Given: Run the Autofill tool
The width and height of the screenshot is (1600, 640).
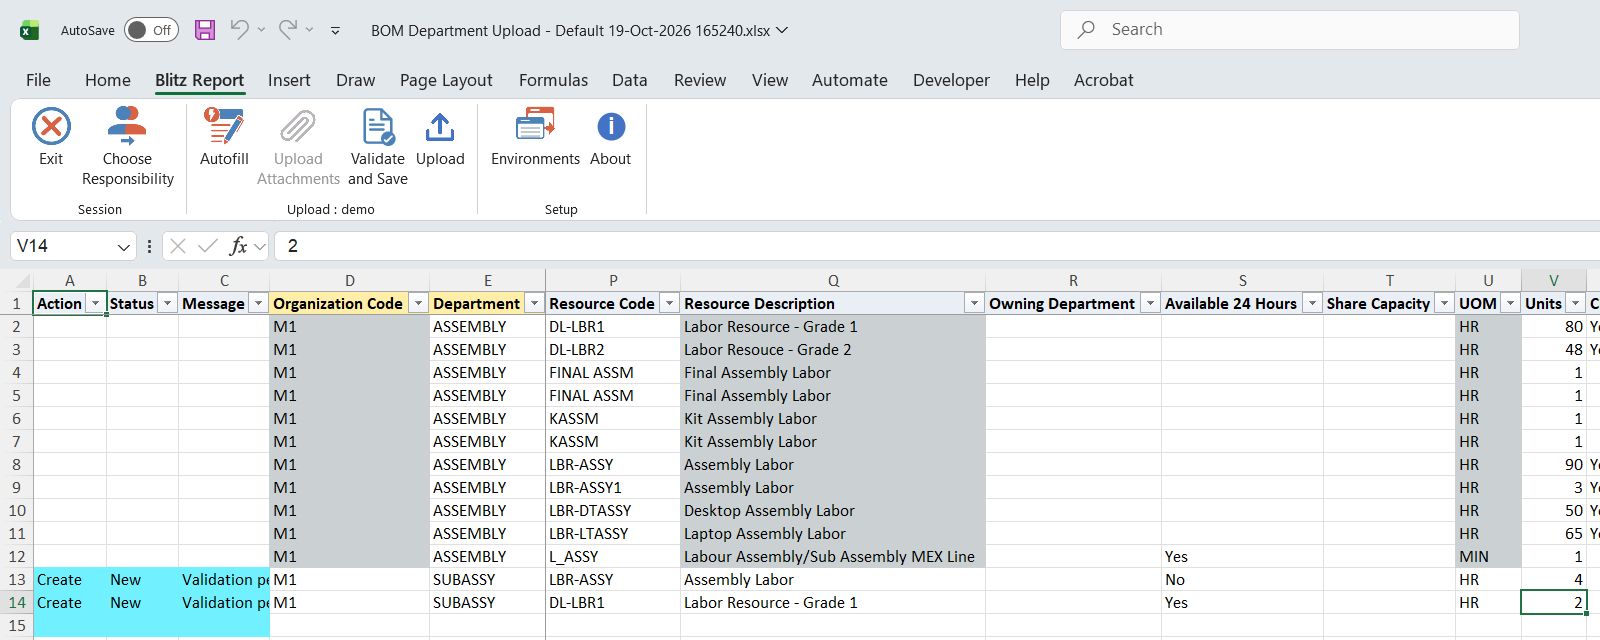Looking at the screenshot, I should [224, 137].
